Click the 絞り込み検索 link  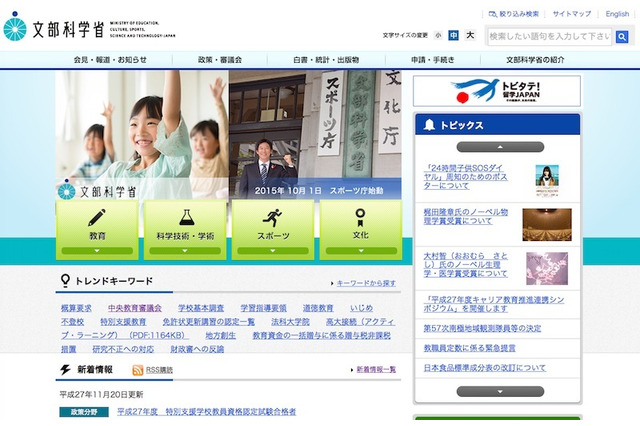click(514, 14)
